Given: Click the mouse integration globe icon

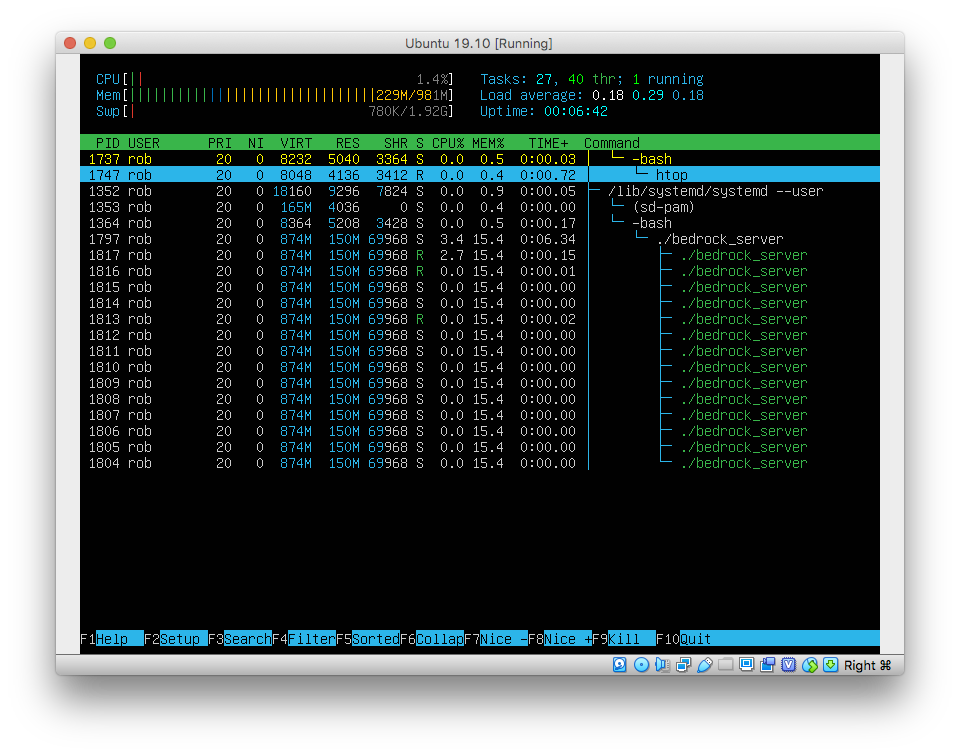Looking at the screenshot, I should click(810, 665).
